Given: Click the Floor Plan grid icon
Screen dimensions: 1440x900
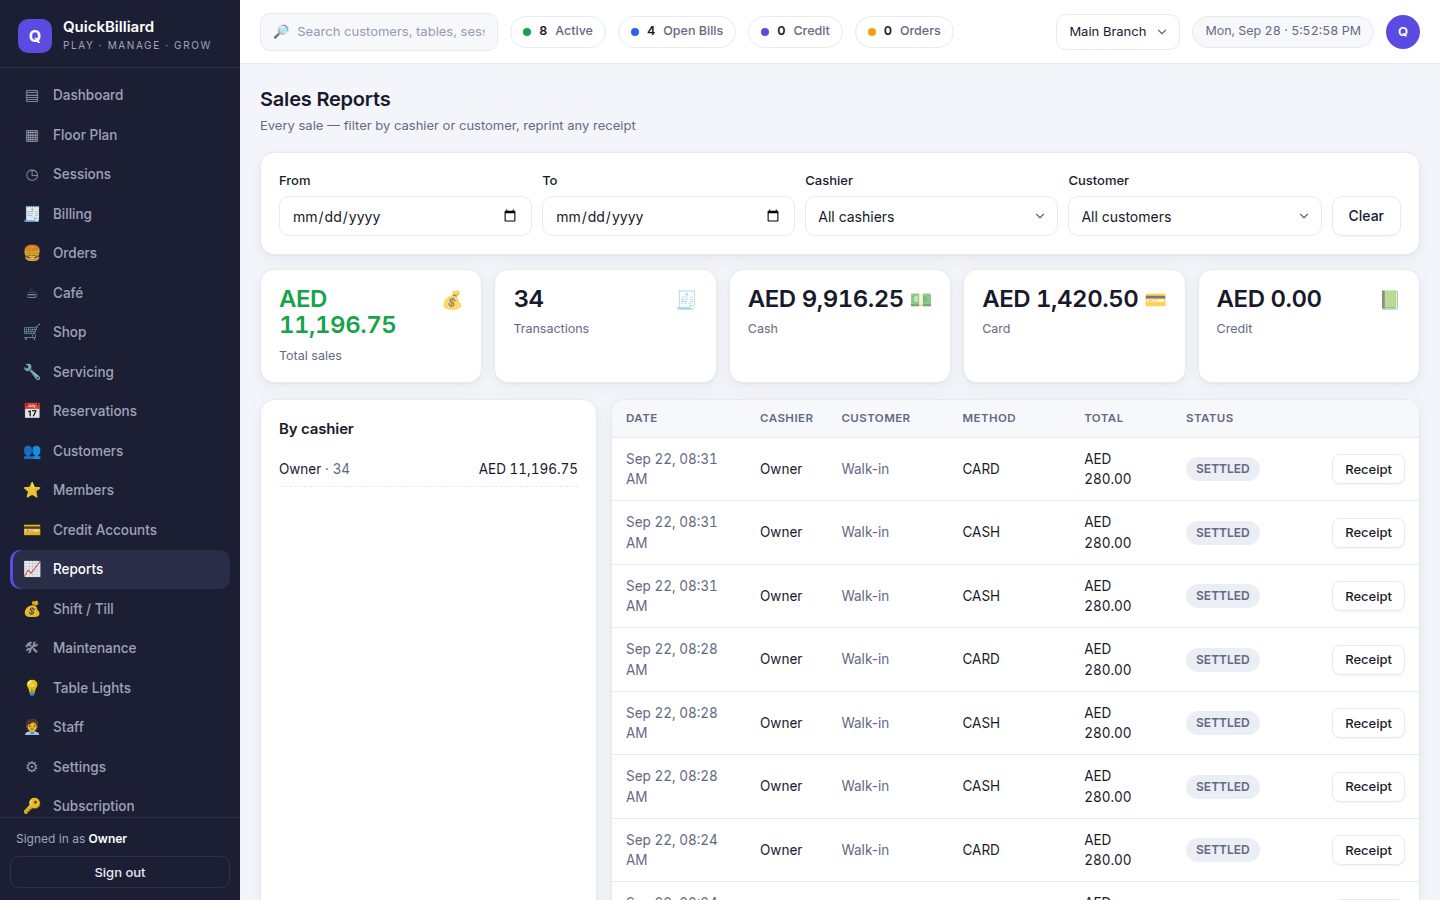Looking at the screenshot, I should click(x=32, y=135).
